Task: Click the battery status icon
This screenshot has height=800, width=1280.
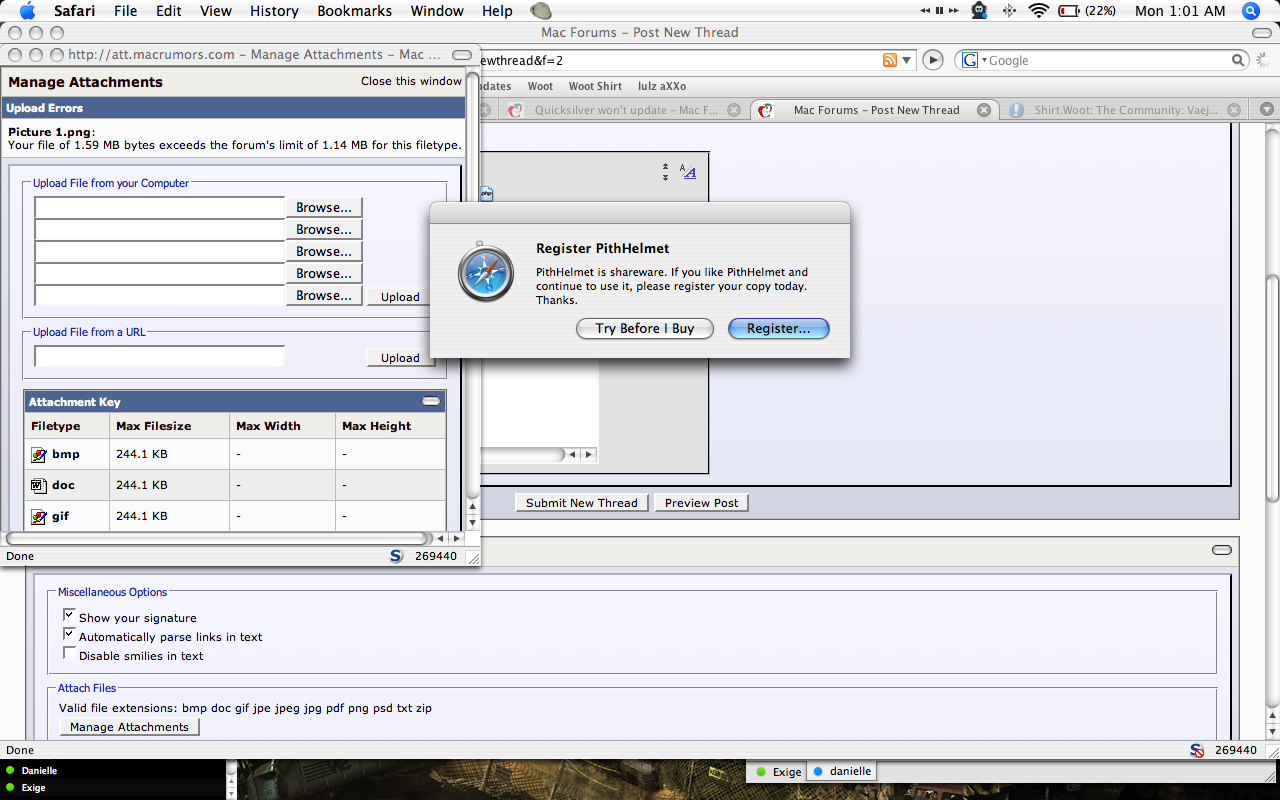Action: 1068,11
